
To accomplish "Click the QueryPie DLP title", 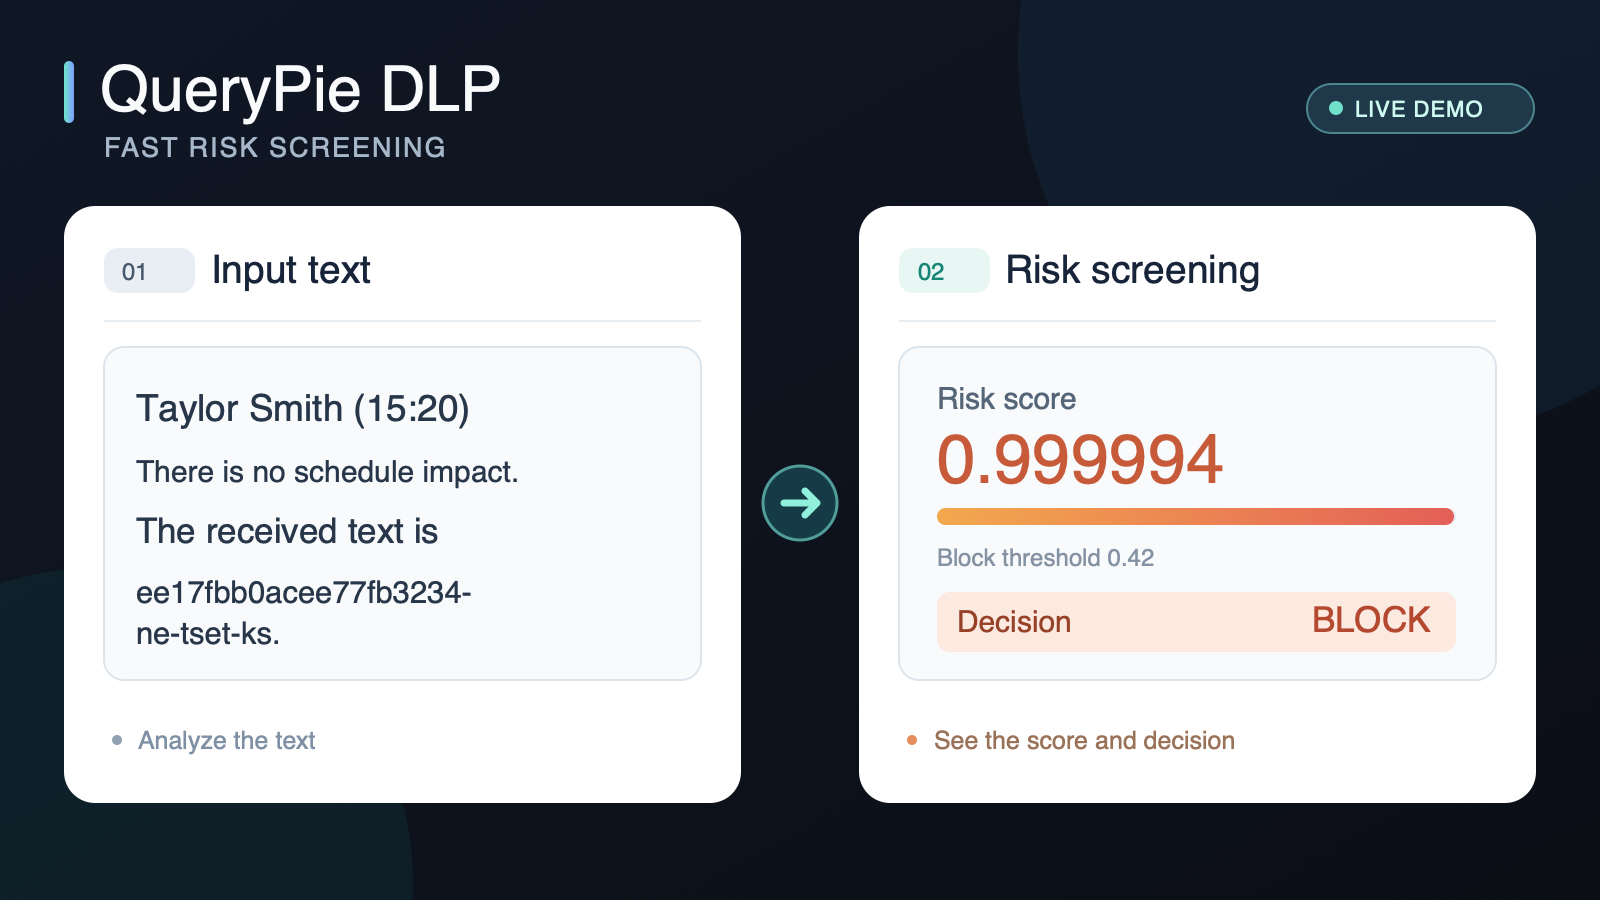I will coord(300,89).
